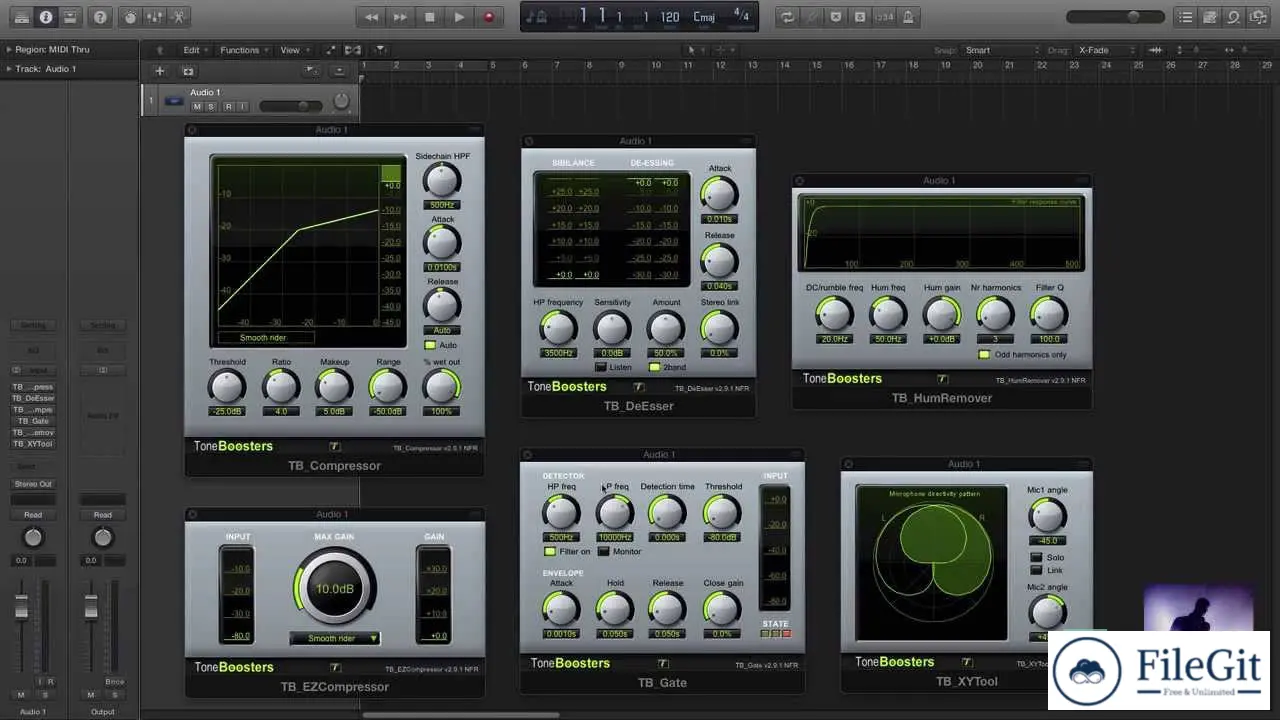The image size is (1280, 720).
Task: Click the Hum freq knob in TB_HumRemover
Action: [x=888, y=314]
